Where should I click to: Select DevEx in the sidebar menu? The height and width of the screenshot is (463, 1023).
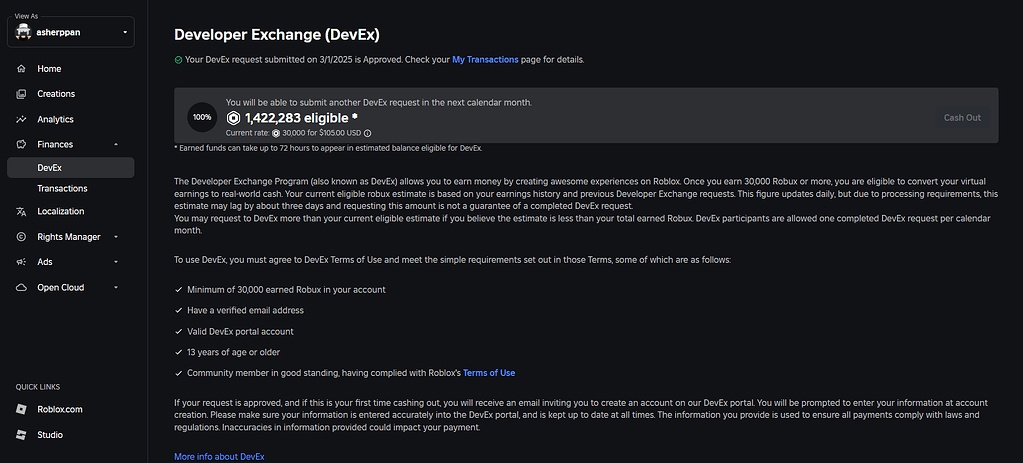(x=50, y=168)
